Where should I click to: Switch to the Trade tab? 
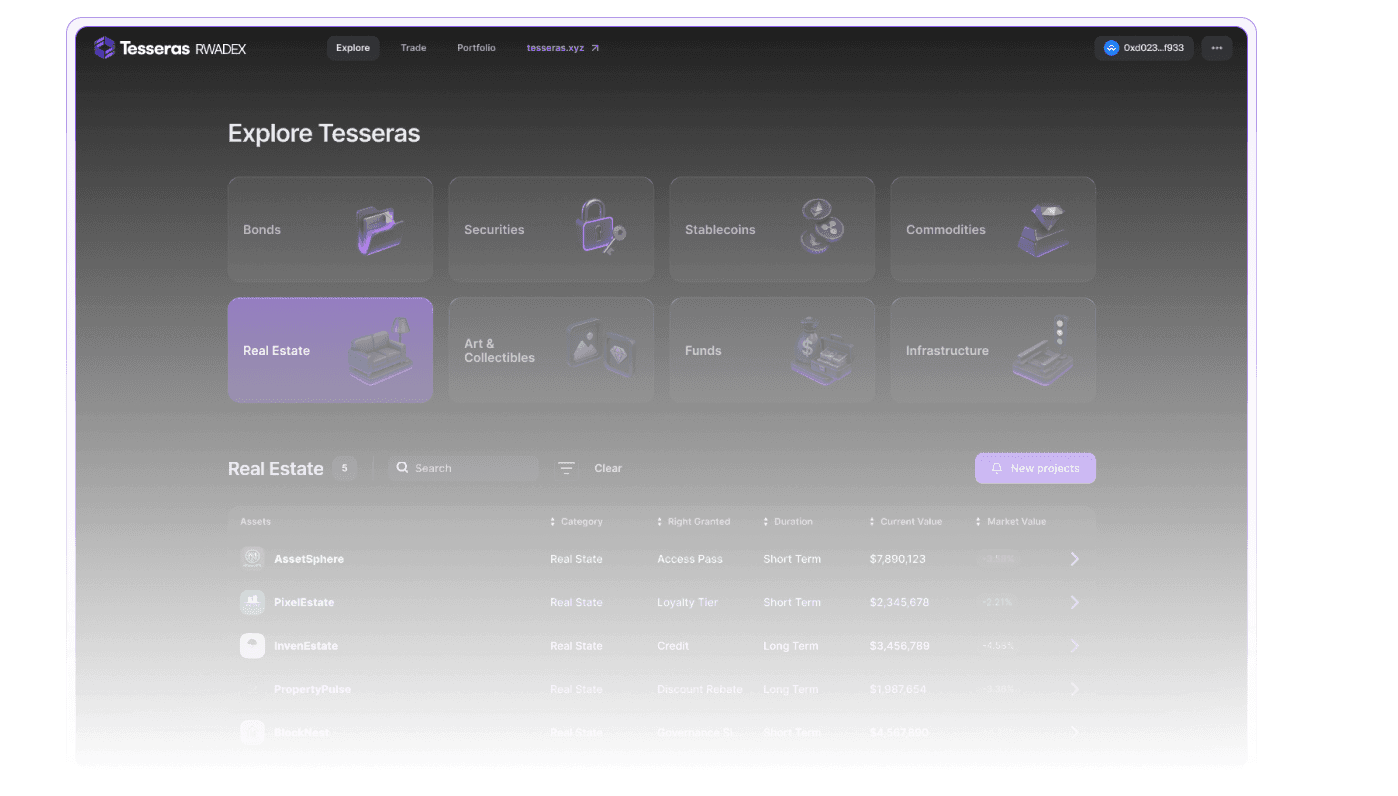[x=413, y=47]
